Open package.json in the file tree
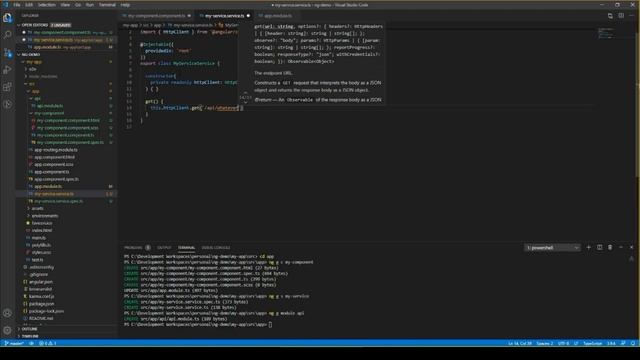The height and width of the screenshot is (360, 640). 41,304
